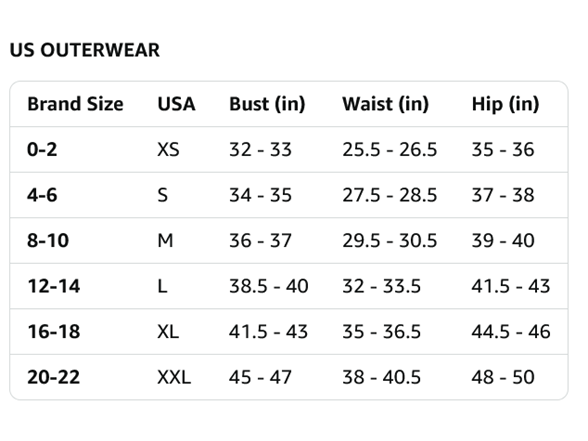Viewport: 588px width, 441px height.
Task: Click the 38.5 - 40 bust value
Action: (269, 286)
